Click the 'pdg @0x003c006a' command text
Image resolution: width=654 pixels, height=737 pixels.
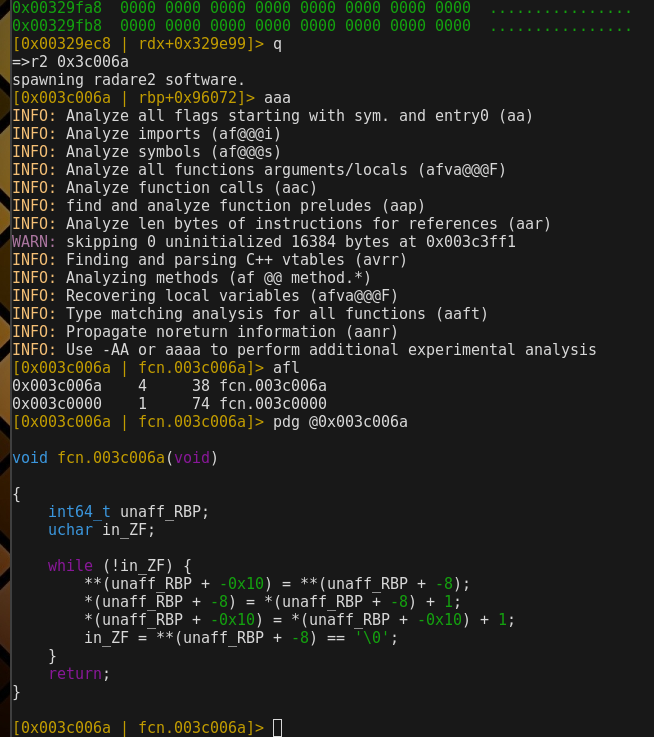click(340, 422)
